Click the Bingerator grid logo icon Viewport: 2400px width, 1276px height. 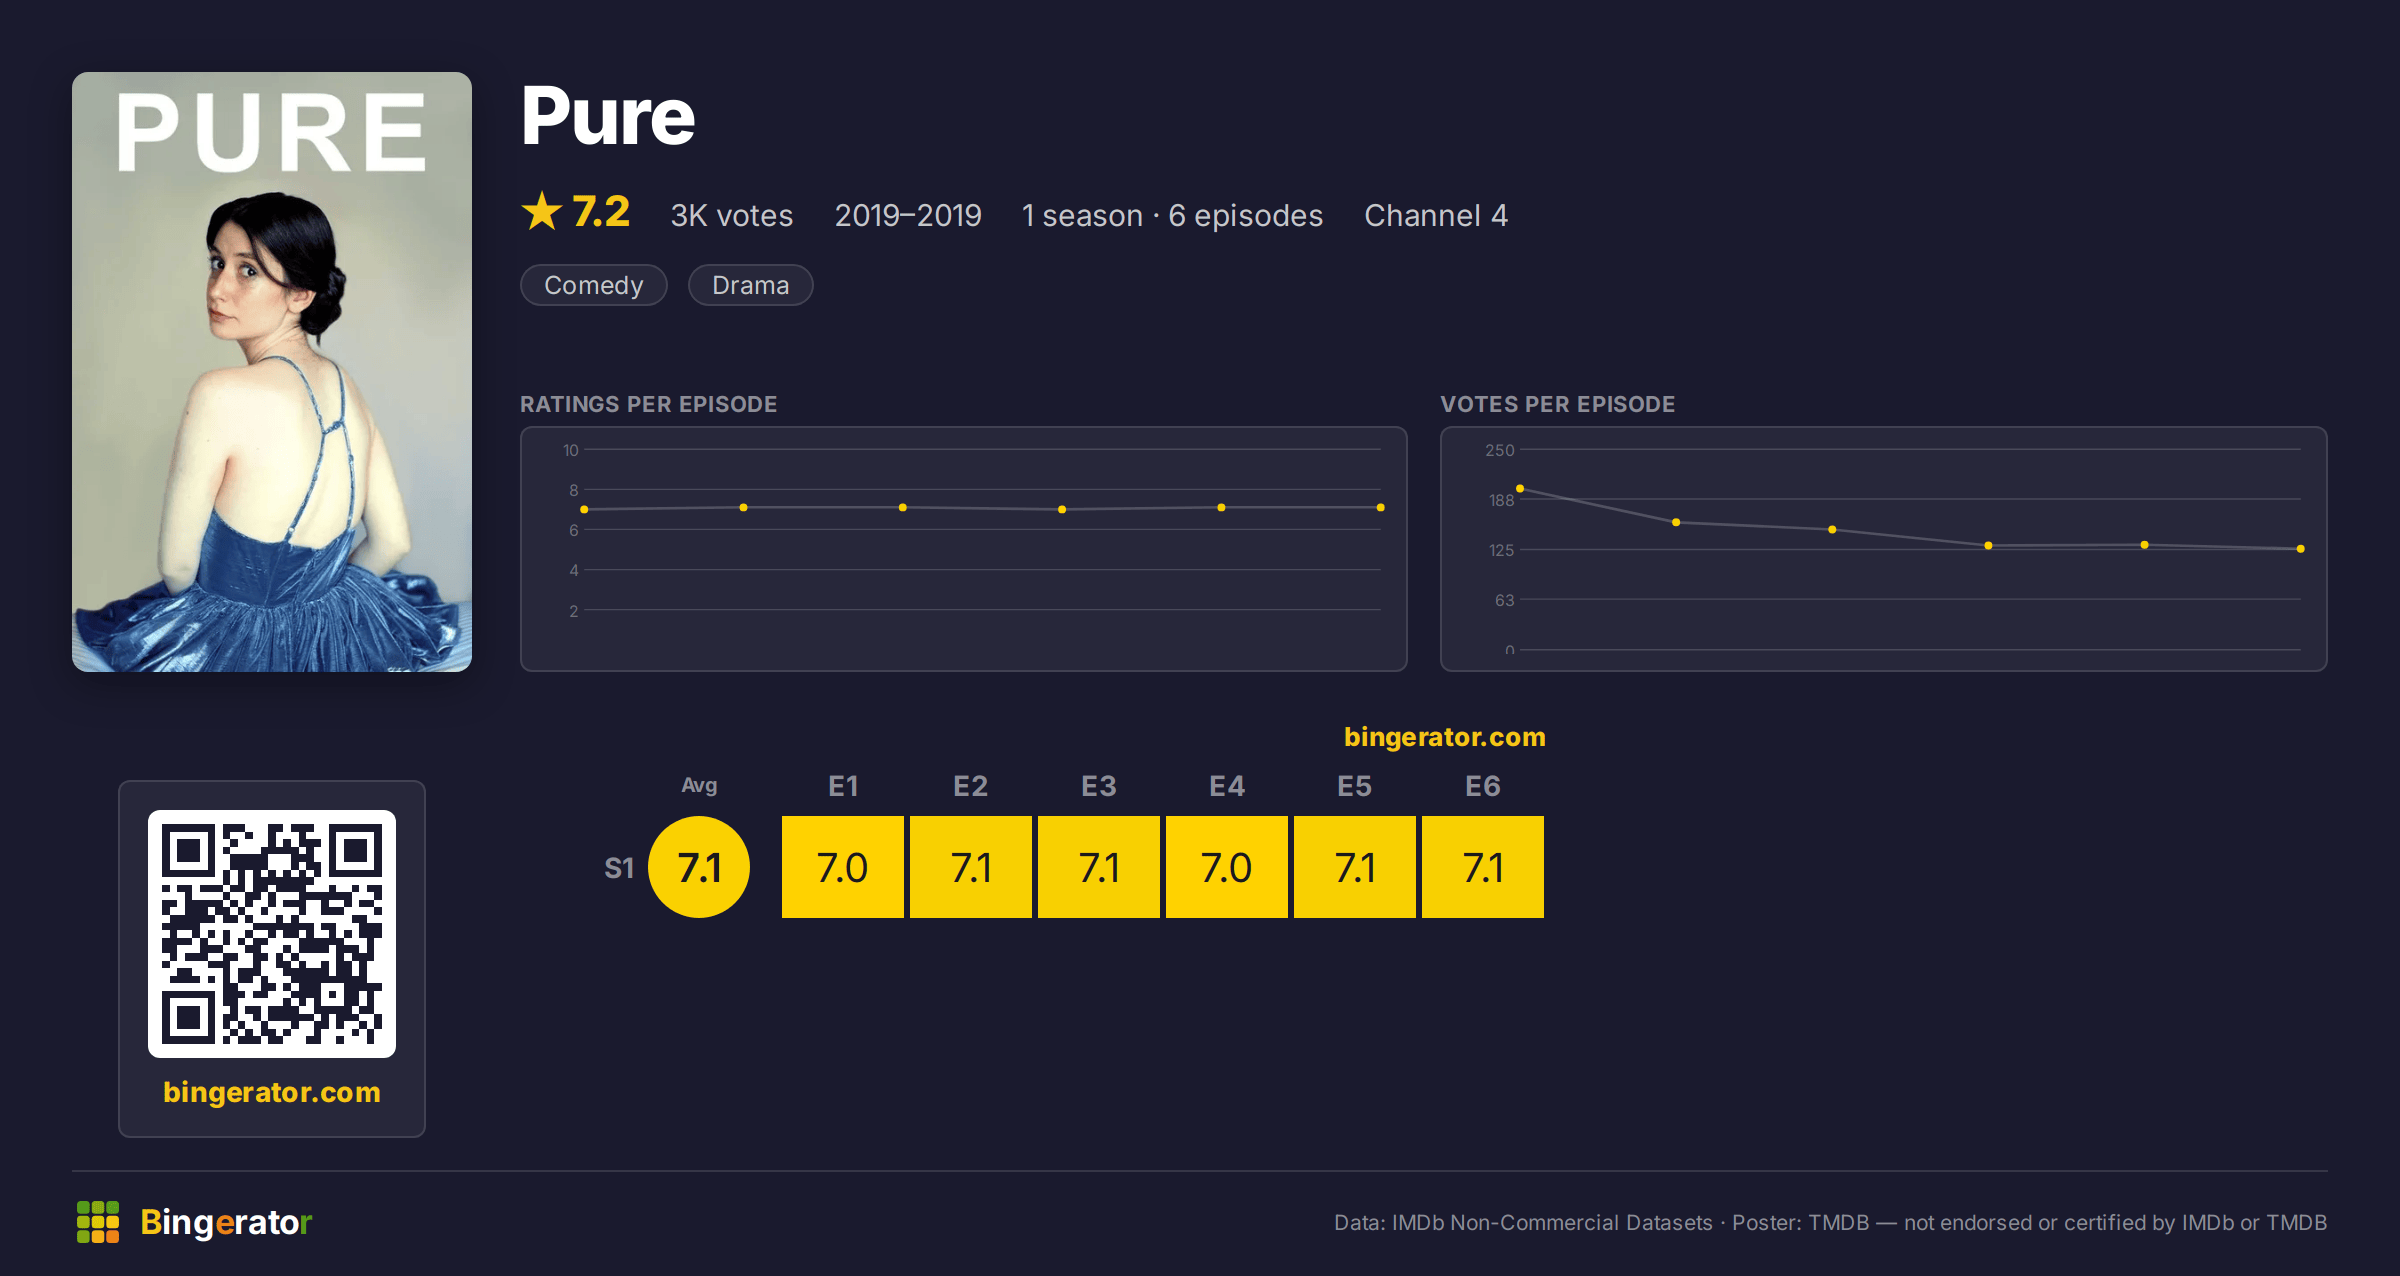click(x=98, y=1222)
